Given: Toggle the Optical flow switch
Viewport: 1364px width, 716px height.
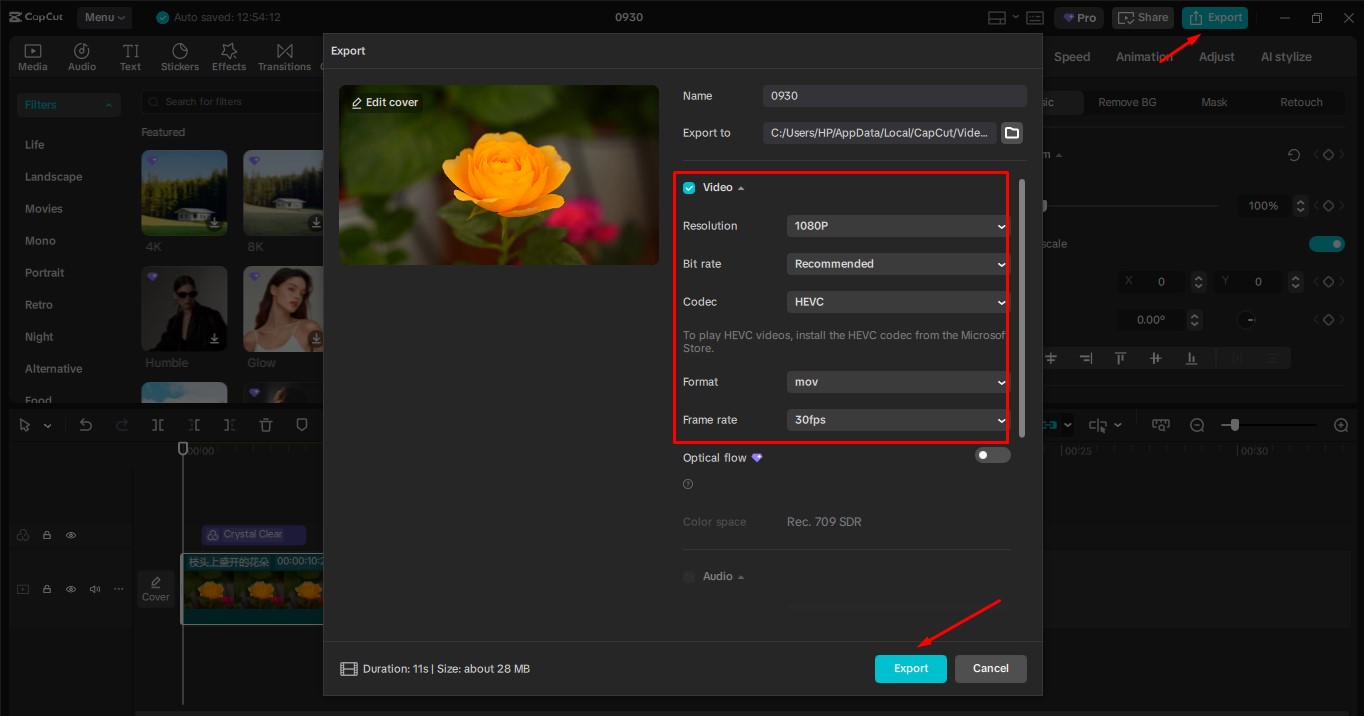Looking at the screenshot, I should tap(992, 455).
